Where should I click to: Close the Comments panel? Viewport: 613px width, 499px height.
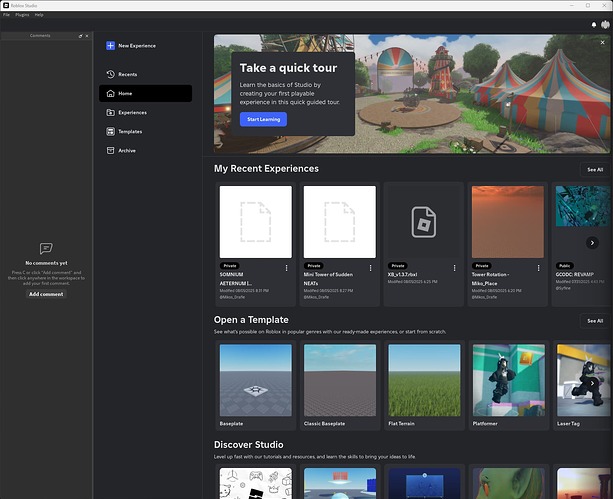pyautogui.click(x=87, y=36)
